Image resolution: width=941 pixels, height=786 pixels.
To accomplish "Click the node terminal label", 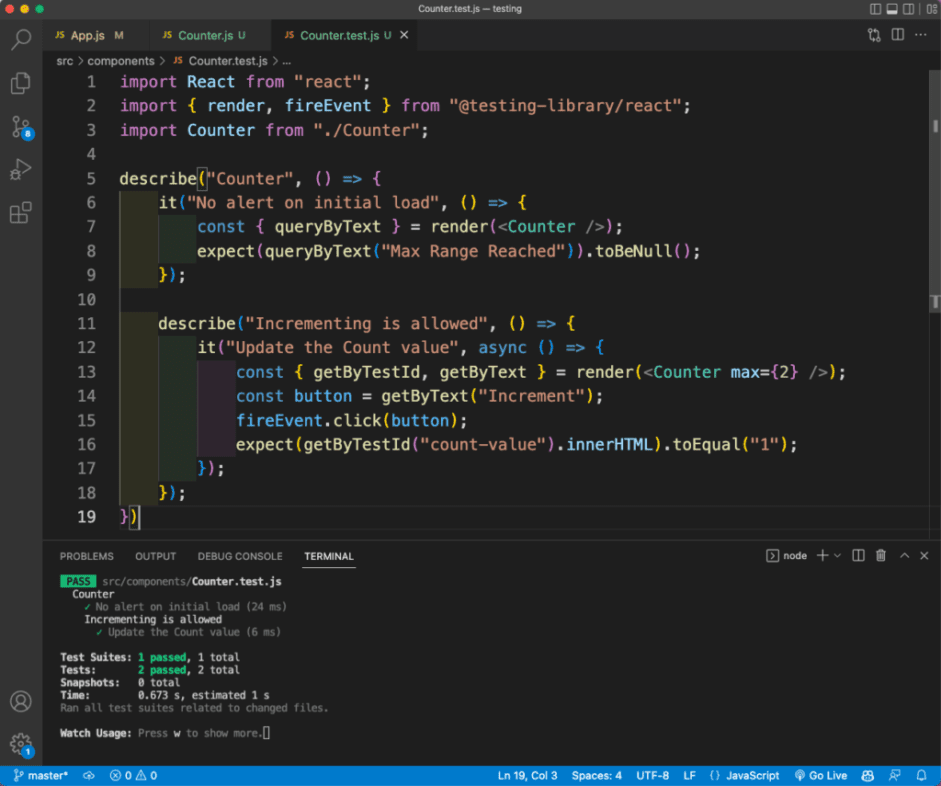I will coord(787,556).
